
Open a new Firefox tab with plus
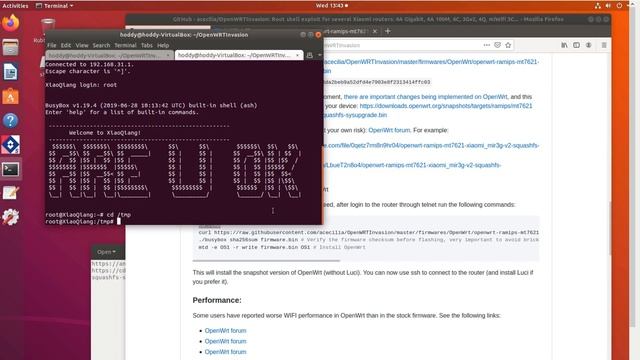[388, 31]
